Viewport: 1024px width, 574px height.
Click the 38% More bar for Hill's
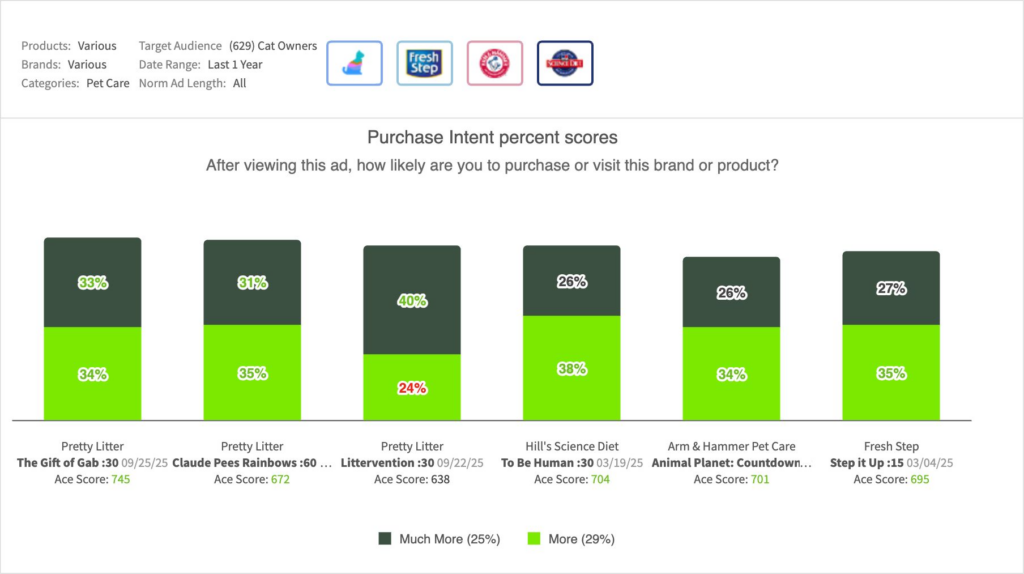(572, 368)
